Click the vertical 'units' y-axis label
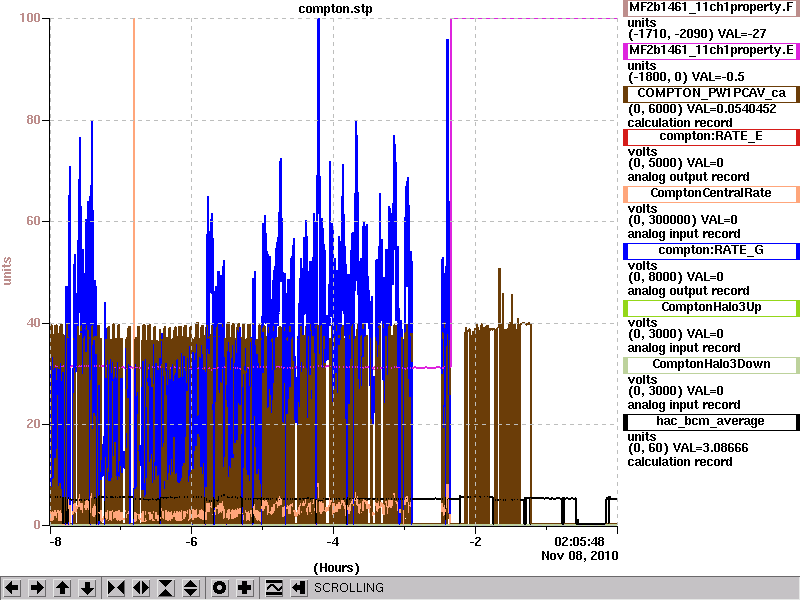This screenshot has height=600, width=800. click(x=7, y=271)
